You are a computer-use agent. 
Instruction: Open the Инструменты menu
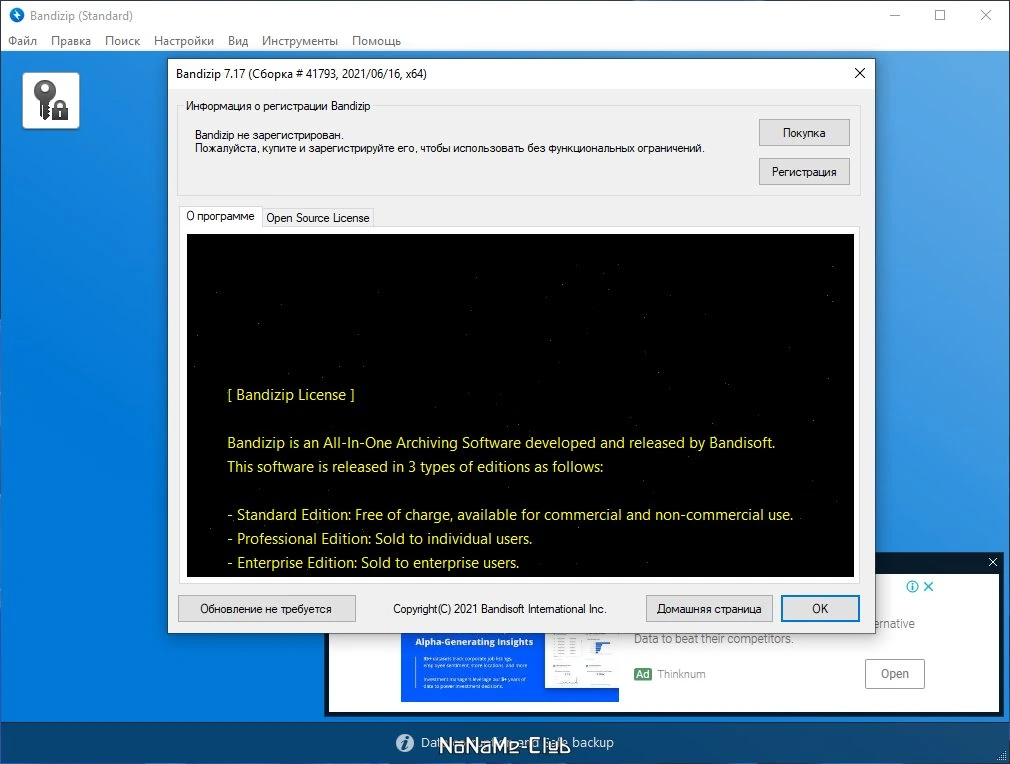coord(300,41)
